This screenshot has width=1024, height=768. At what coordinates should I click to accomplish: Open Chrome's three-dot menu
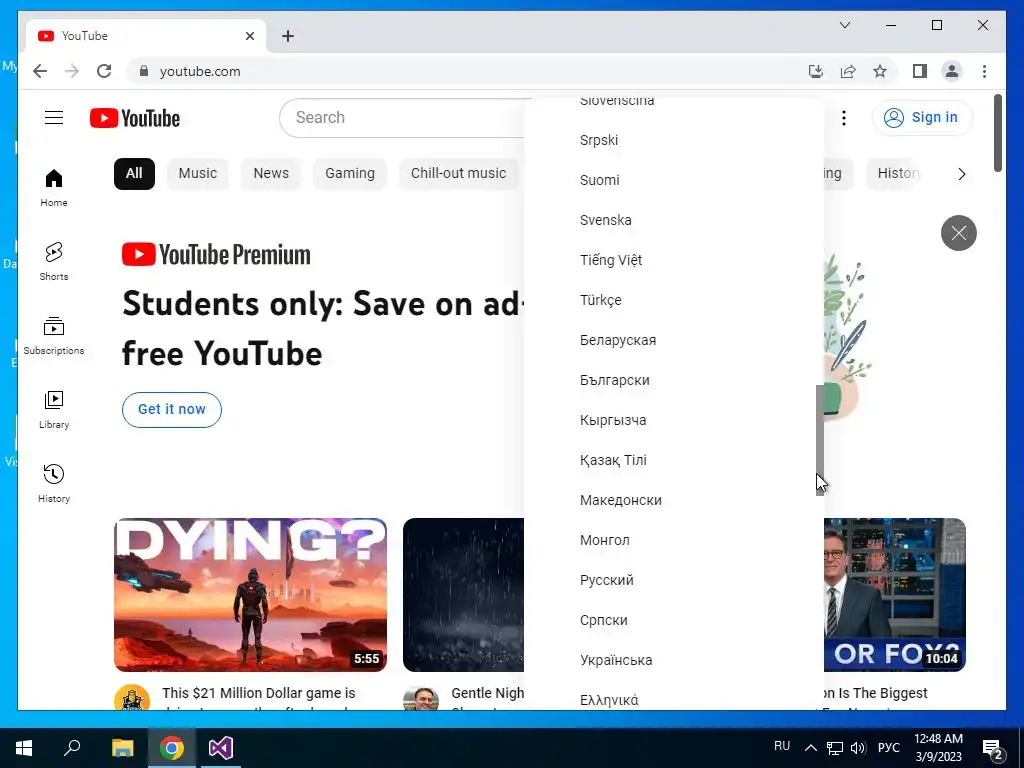click(984, 71)
